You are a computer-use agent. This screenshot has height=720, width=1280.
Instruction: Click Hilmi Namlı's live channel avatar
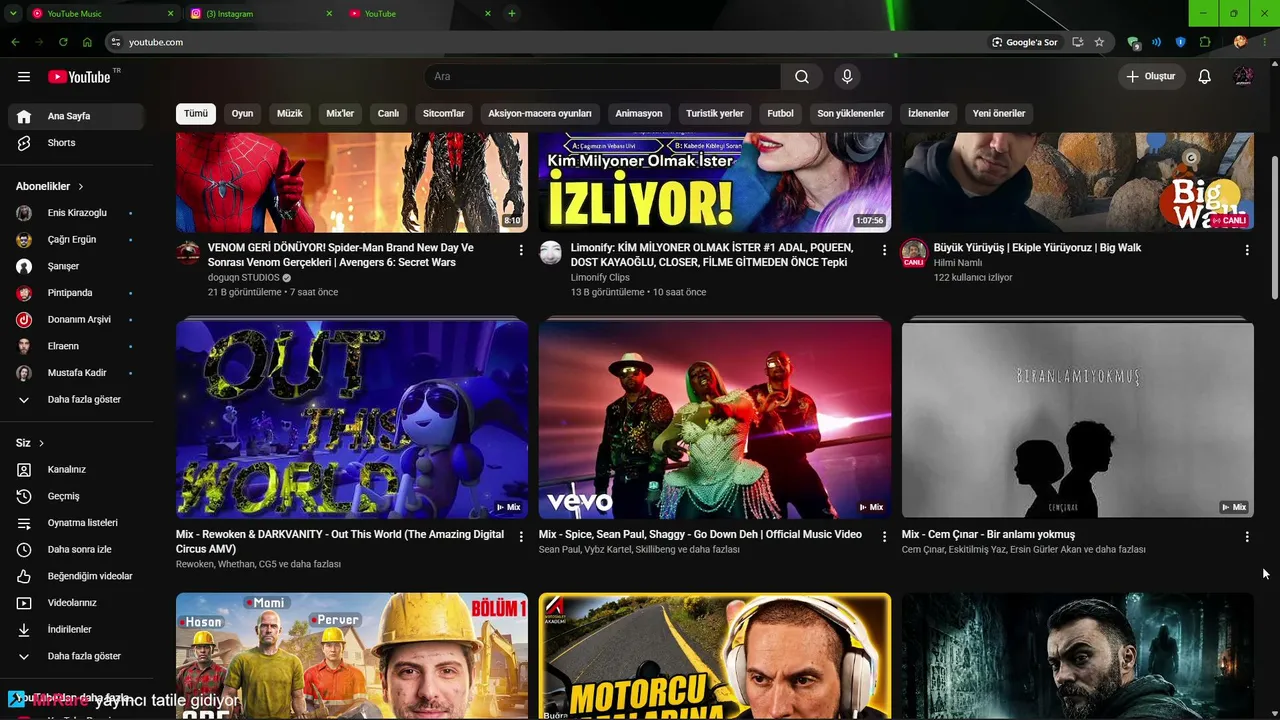point(914,252)
